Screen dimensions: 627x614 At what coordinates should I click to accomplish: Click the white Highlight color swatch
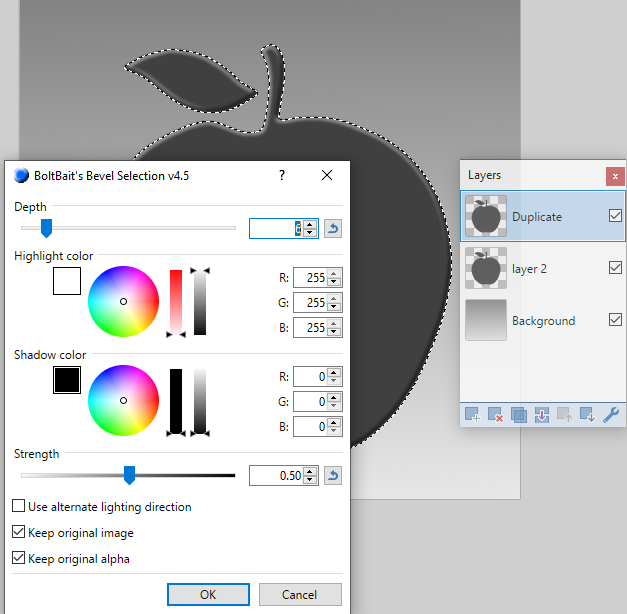point(67,281)
